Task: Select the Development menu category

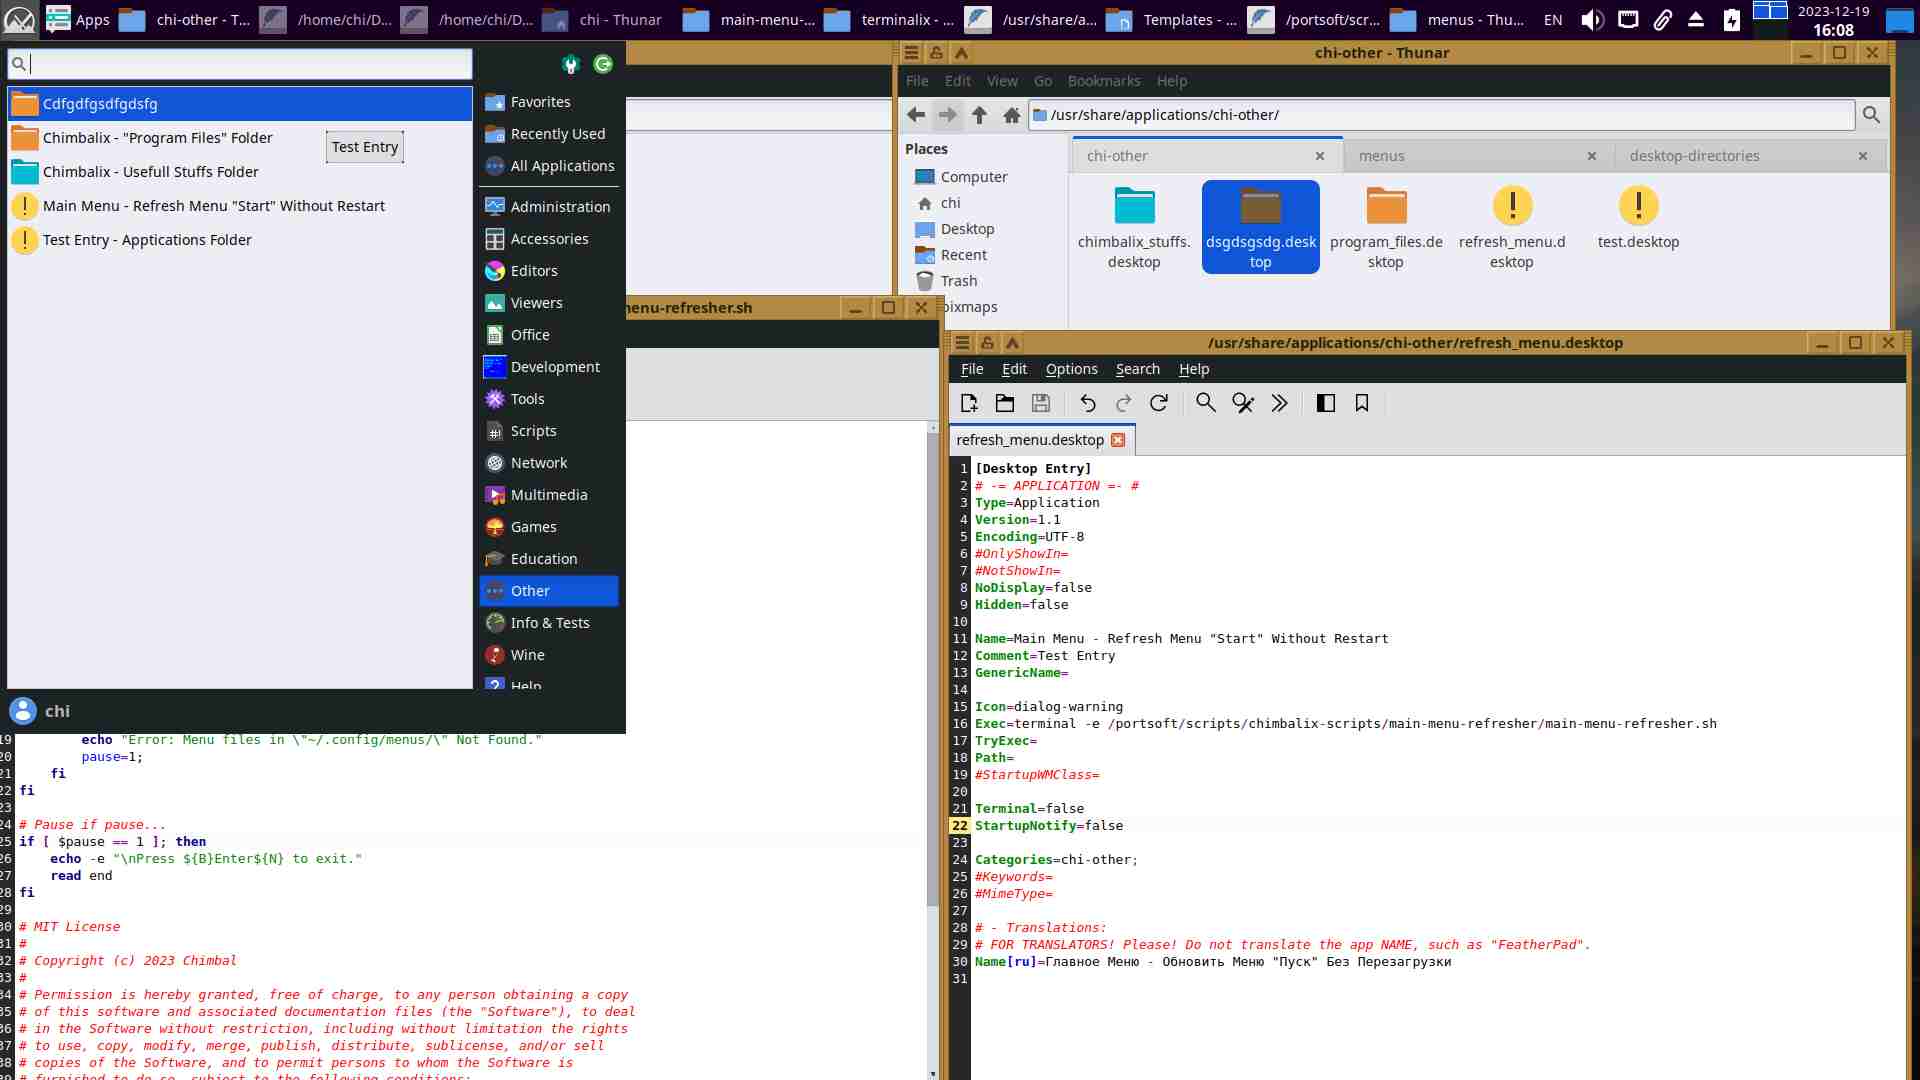Action: point(554,367)
